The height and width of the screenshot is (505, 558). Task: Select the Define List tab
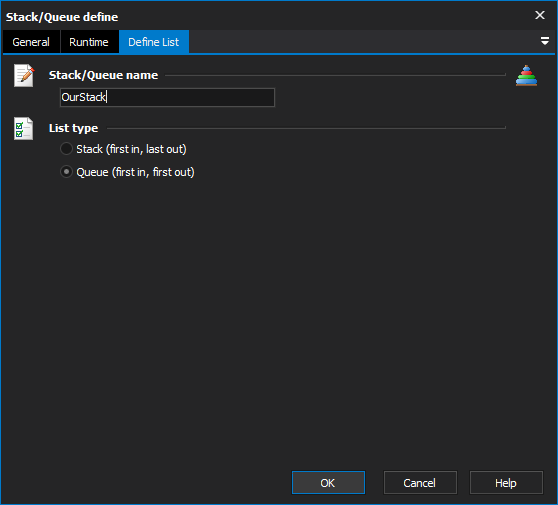[154, 42]
